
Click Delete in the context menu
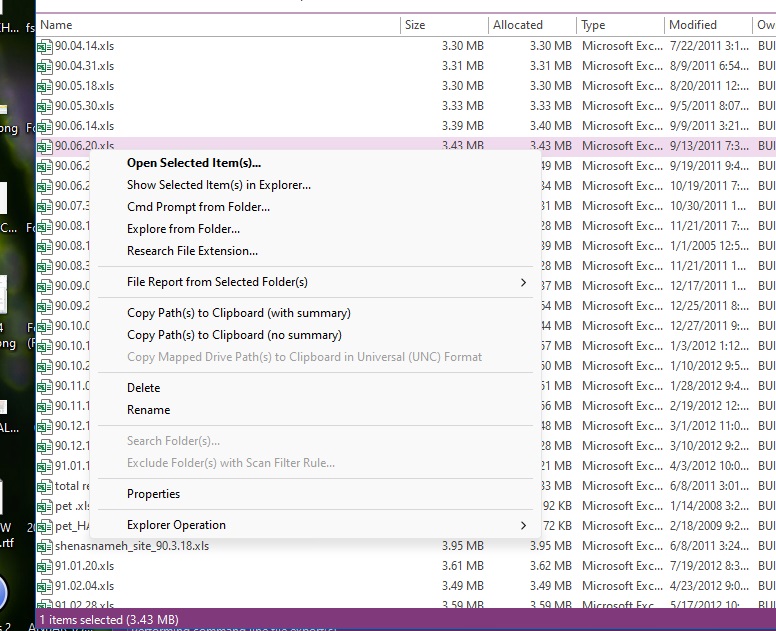[x=143, y=388]
